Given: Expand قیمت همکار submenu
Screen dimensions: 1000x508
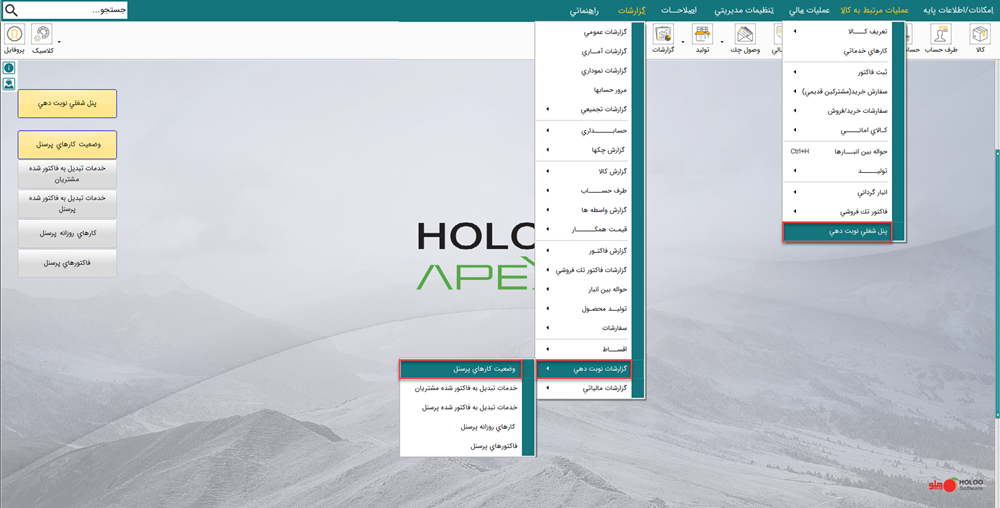Looking at the screenshot, I should pyautogui.click(x=583, y=229).
